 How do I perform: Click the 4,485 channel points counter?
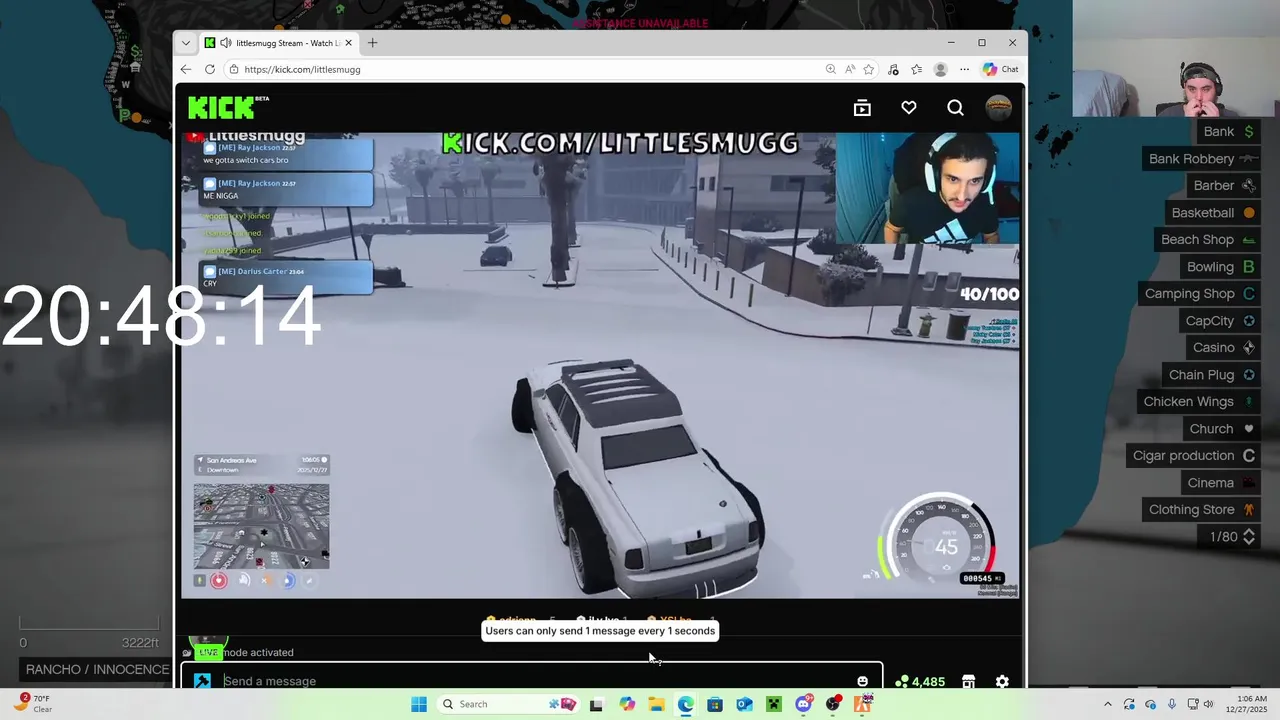[920, 681]
